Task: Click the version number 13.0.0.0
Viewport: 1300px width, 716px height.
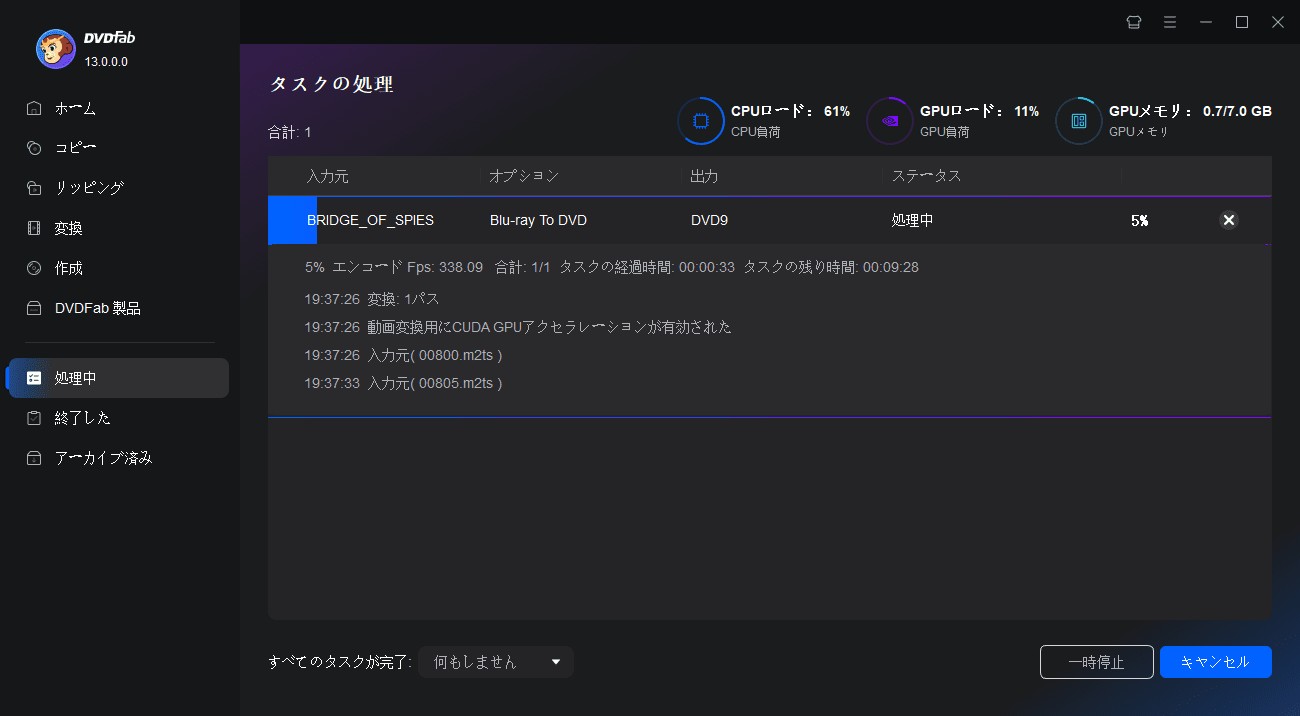Action: [x=106, y=62]
